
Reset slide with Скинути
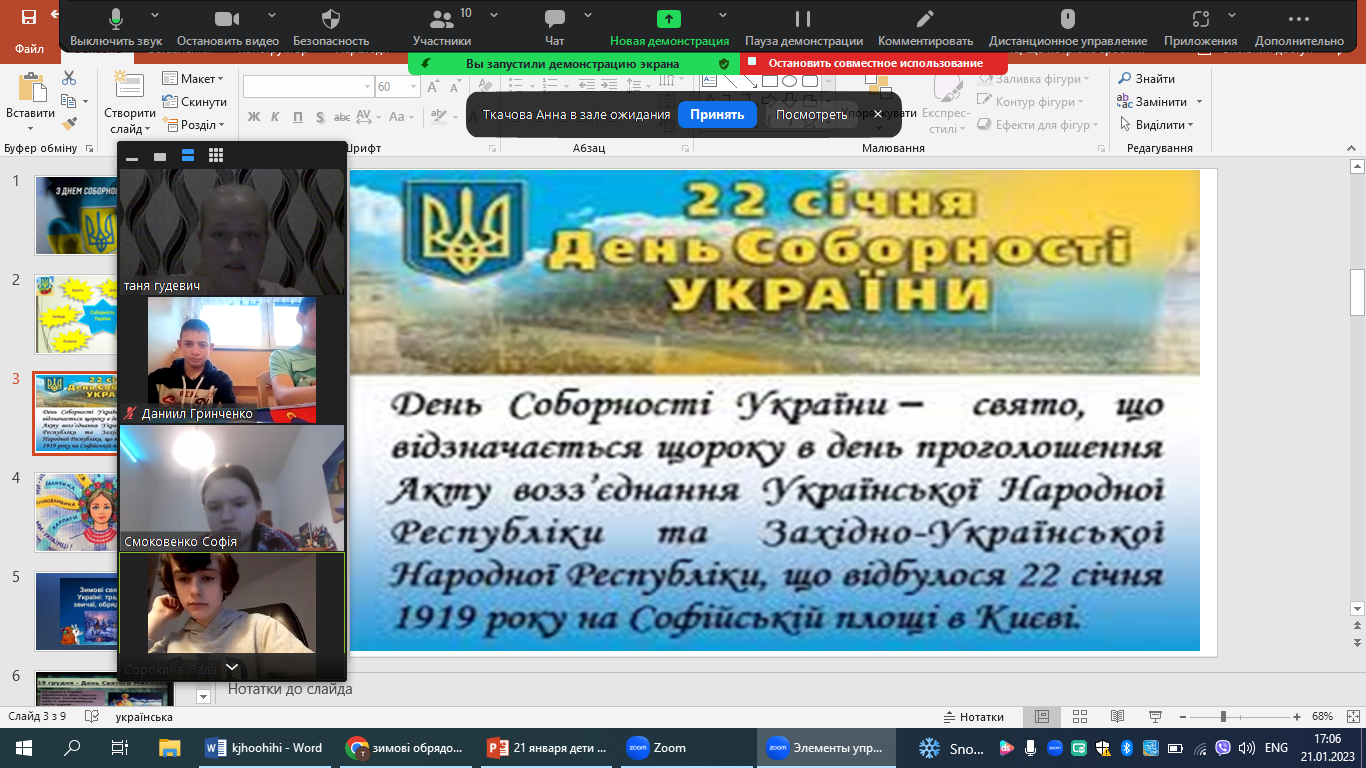tap(195, 101)
